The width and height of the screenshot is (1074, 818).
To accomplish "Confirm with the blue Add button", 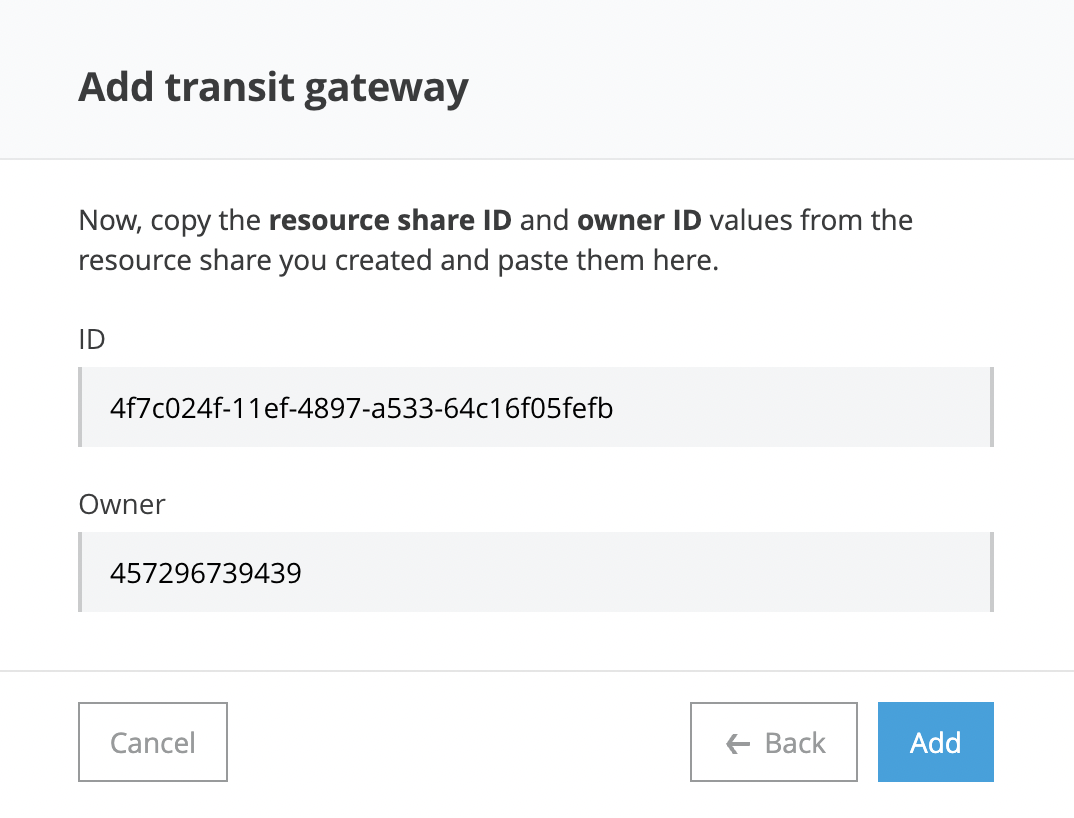I will 935,743.
